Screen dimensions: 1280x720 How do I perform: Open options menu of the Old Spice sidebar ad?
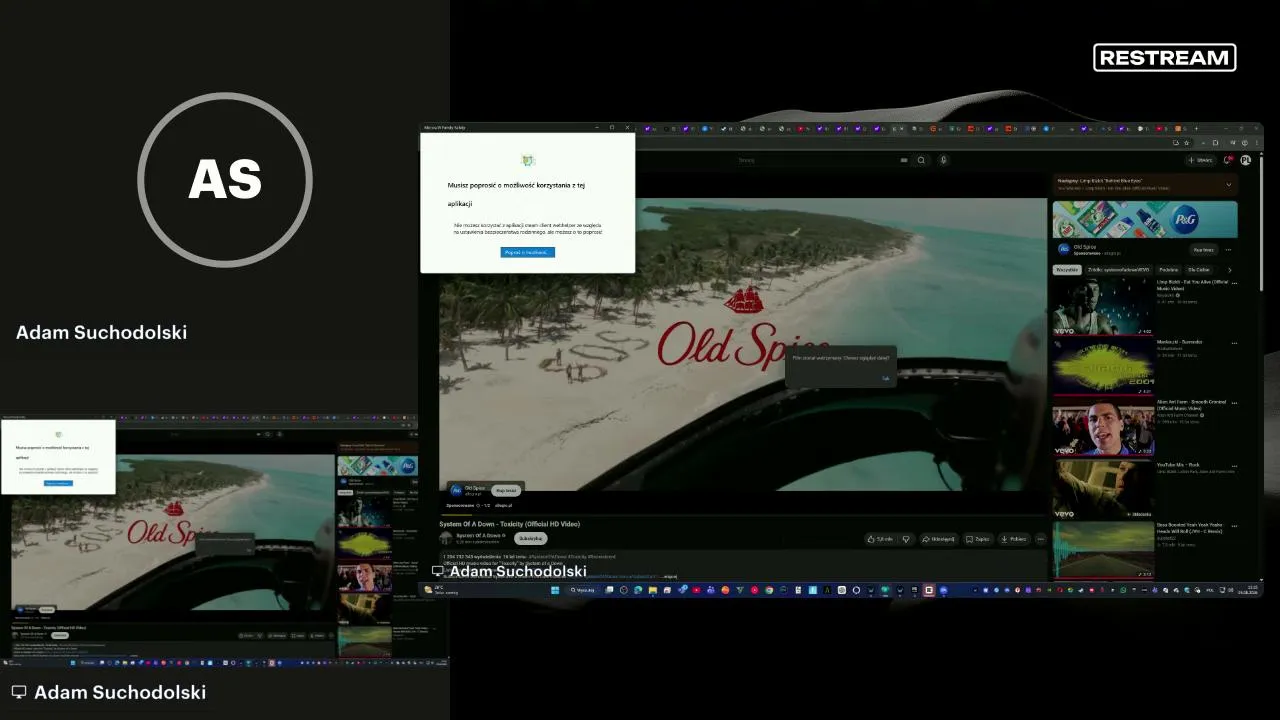(x=1228, y=250)
